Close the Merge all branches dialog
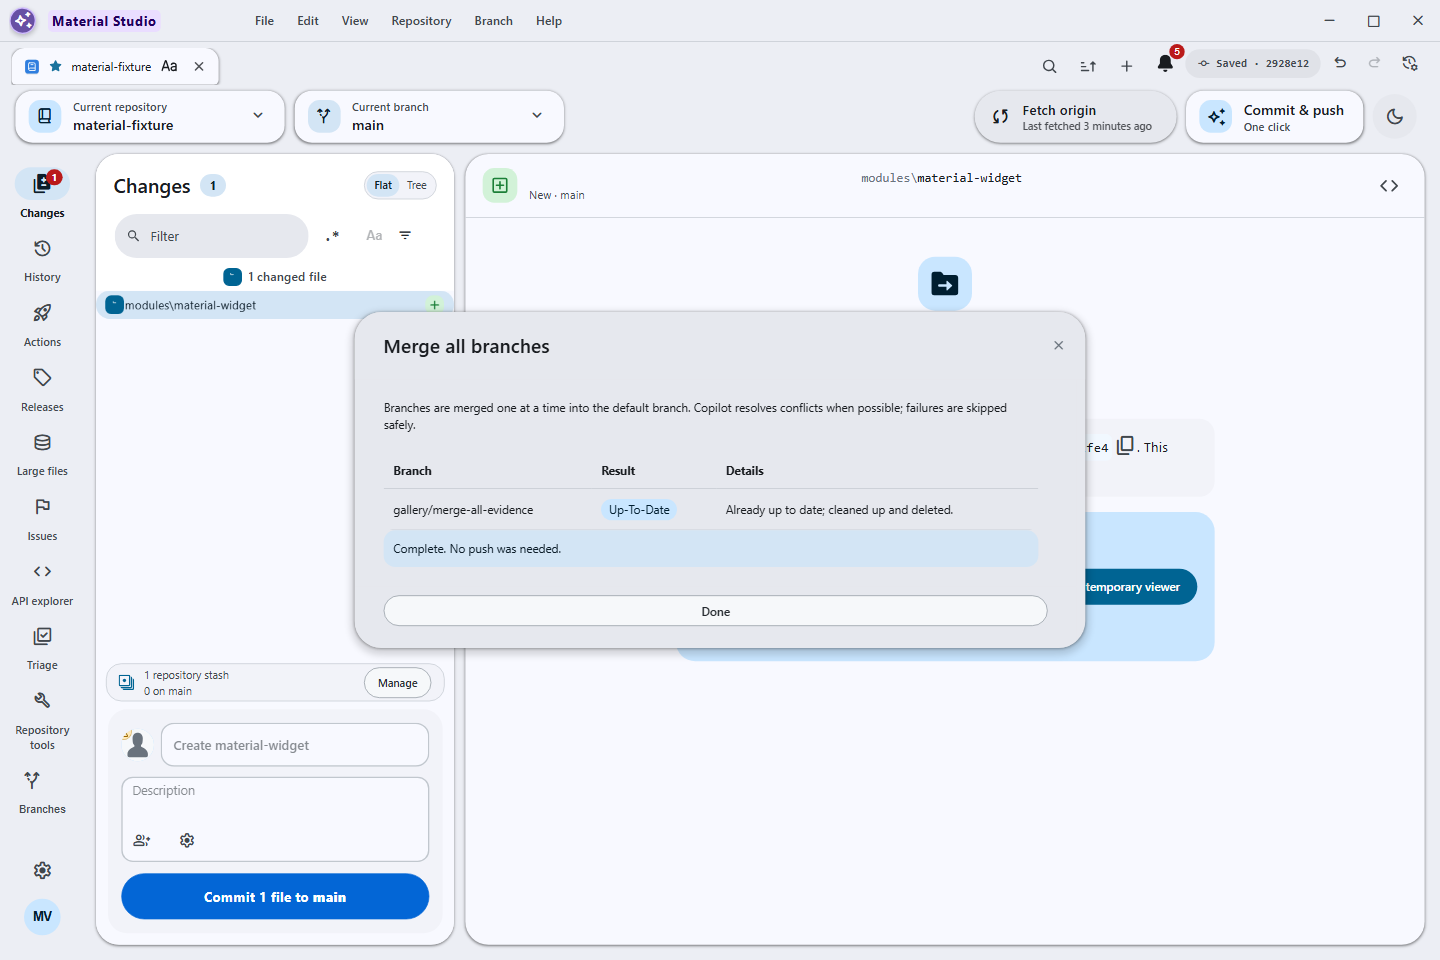Viewport: 1440px width, 960px height. 1058,345
